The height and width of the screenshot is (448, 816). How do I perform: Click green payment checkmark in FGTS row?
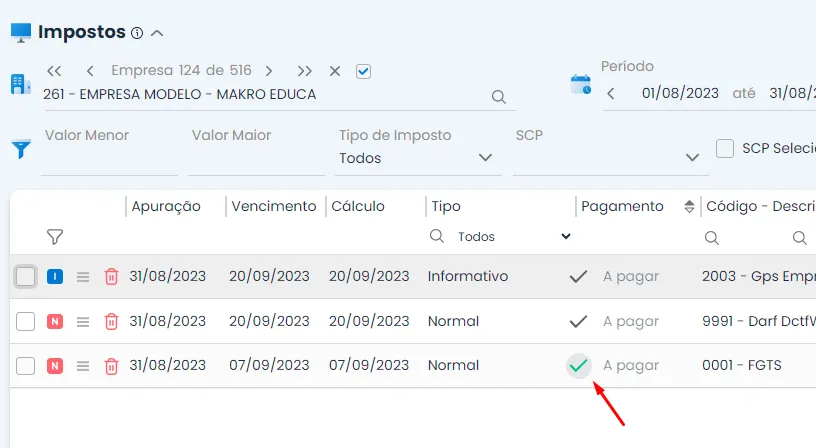click(579, 366)
